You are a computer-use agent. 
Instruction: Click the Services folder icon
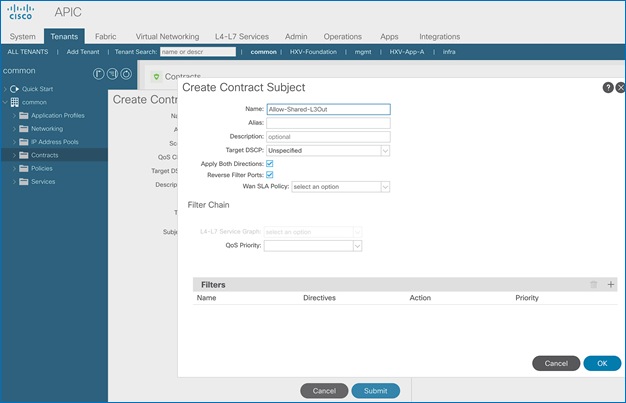tap(24, 181)
